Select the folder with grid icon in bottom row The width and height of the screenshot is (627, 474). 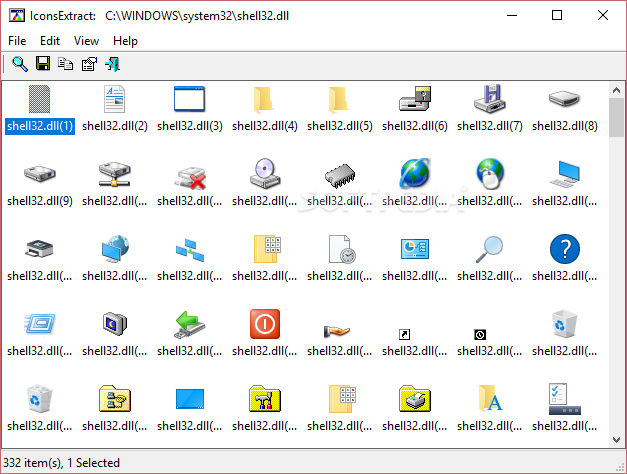342,399
